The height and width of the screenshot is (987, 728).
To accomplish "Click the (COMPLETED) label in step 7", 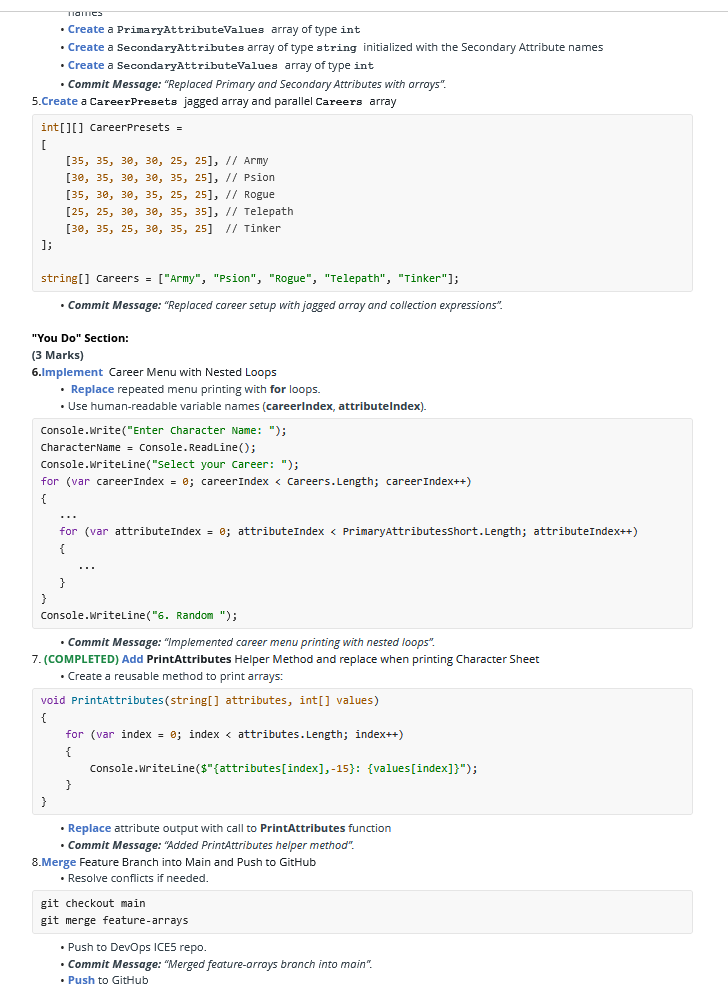I will coord(81,659).
